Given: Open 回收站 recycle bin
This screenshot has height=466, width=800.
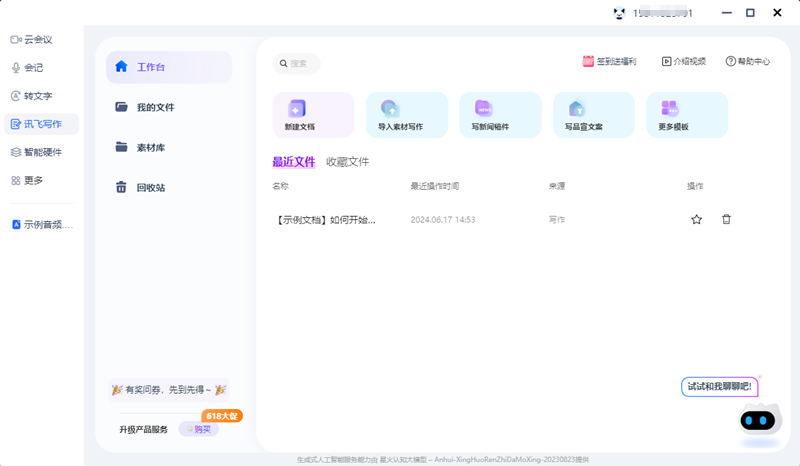Looking at the screenshot, I should pyautogui.click(x=140, y=187).
